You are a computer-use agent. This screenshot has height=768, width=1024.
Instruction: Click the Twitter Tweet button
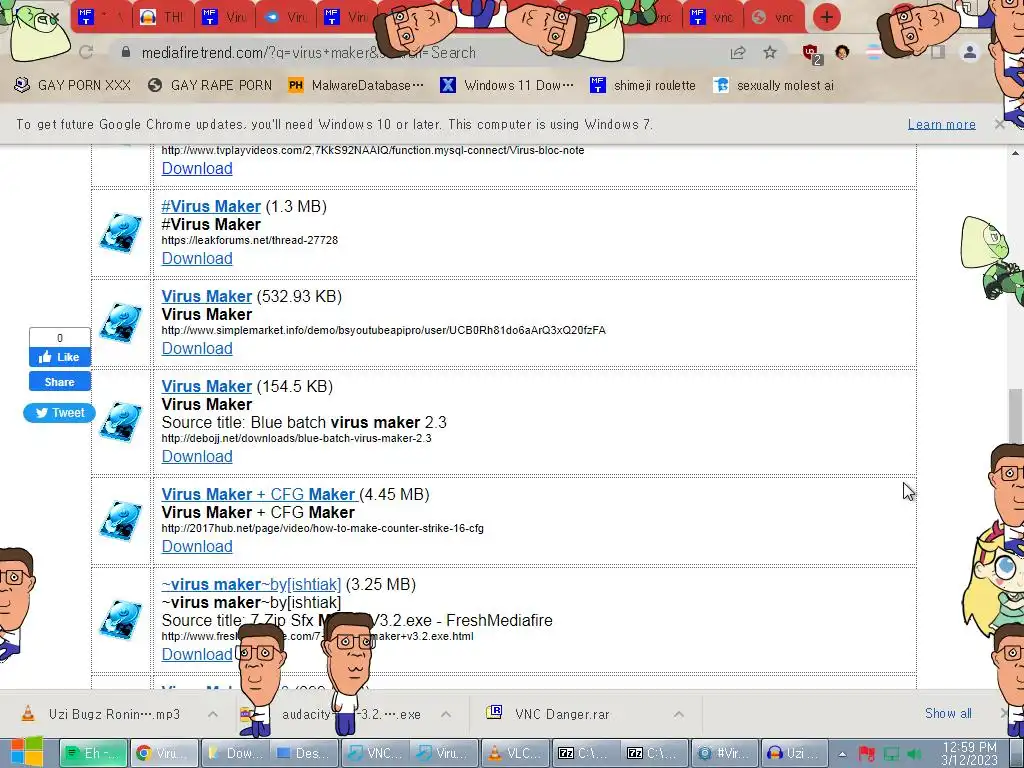[x=59, y=413]
